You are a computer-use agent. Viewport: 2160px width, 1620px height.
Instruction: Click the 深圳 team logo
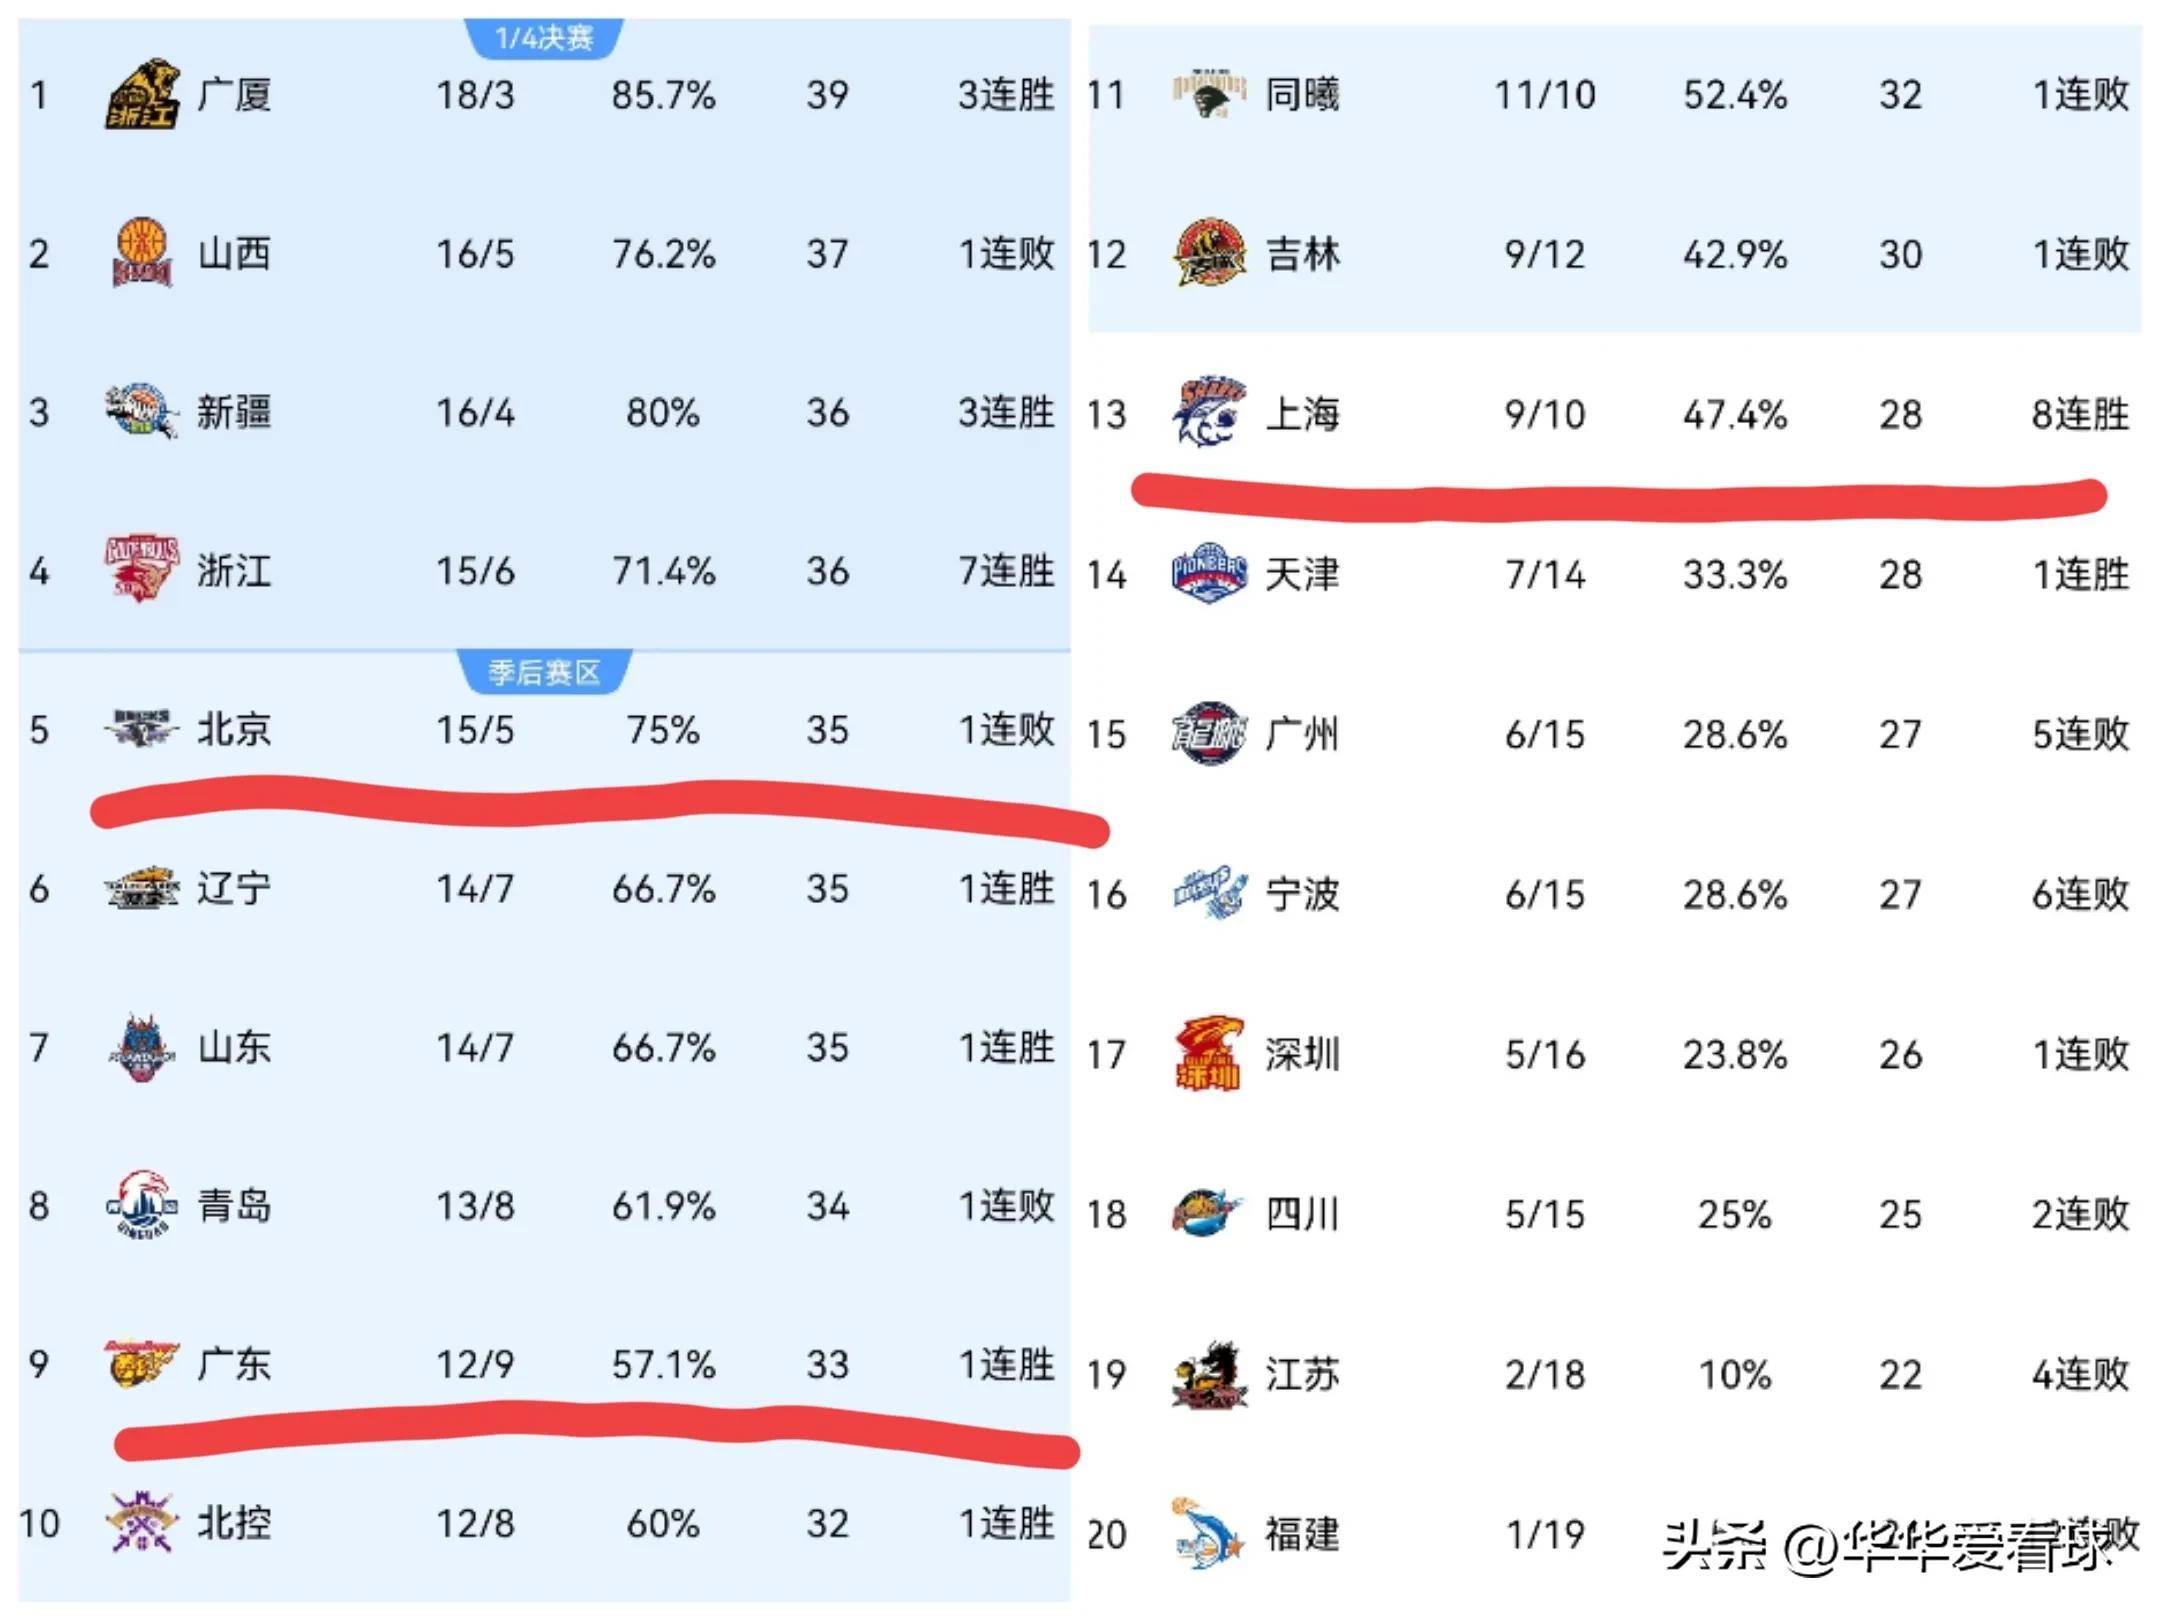coord(1209,1053)
